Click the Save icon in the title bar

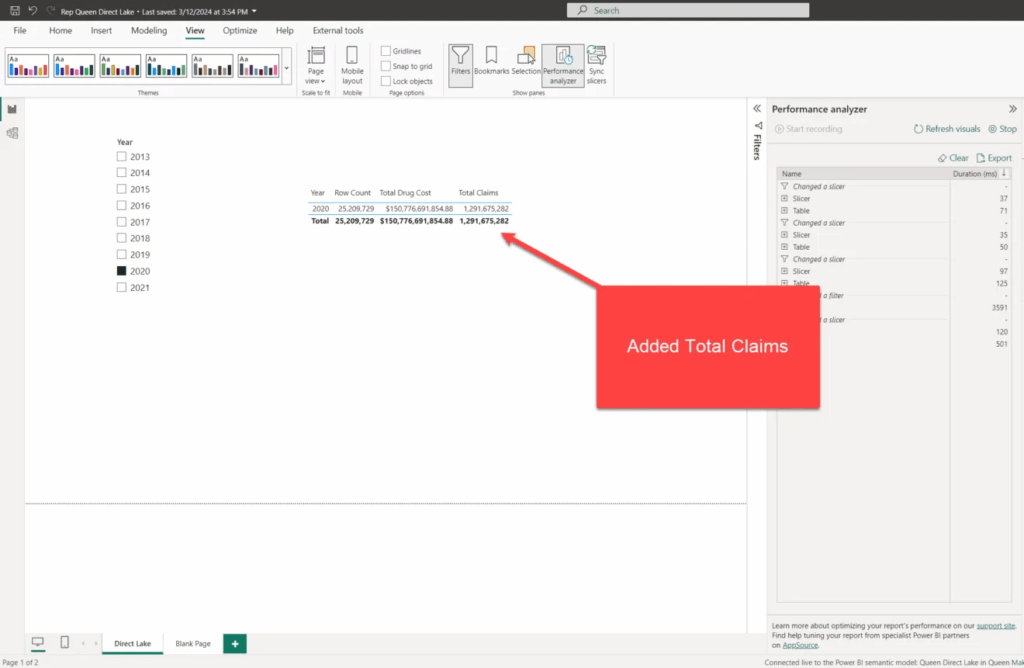click(15, 10)
